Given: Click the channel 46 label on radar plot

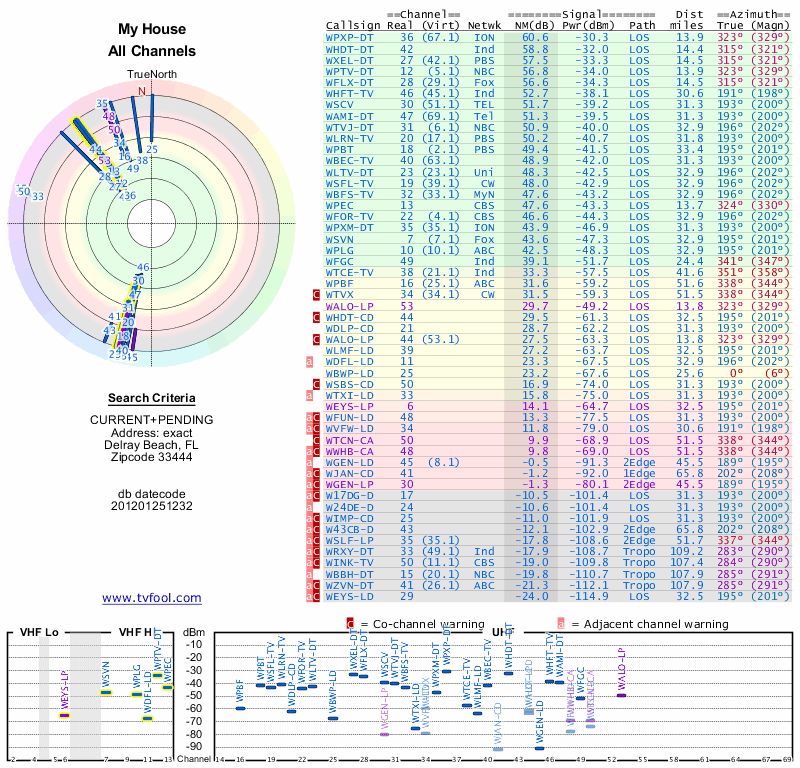Looking at the screenshot, I should click(x=143, y=267).
